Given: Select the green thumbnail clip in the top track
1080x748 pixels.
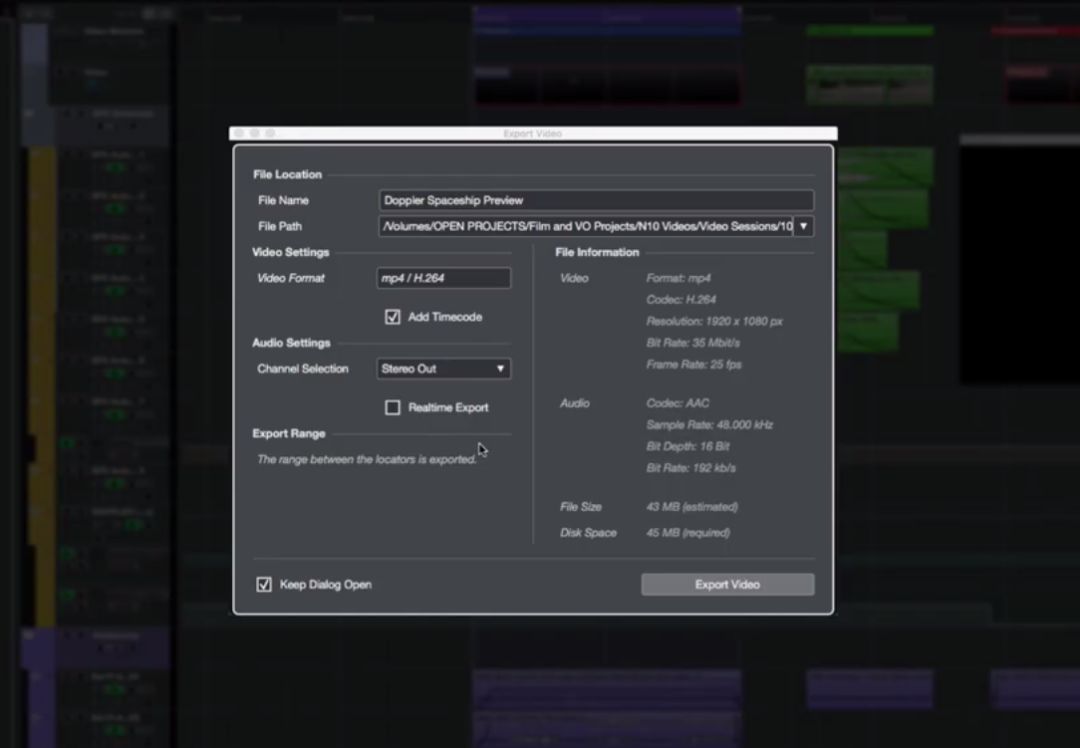Looking at the screenshot, I should pyautogui.click(x=869, y=86).
